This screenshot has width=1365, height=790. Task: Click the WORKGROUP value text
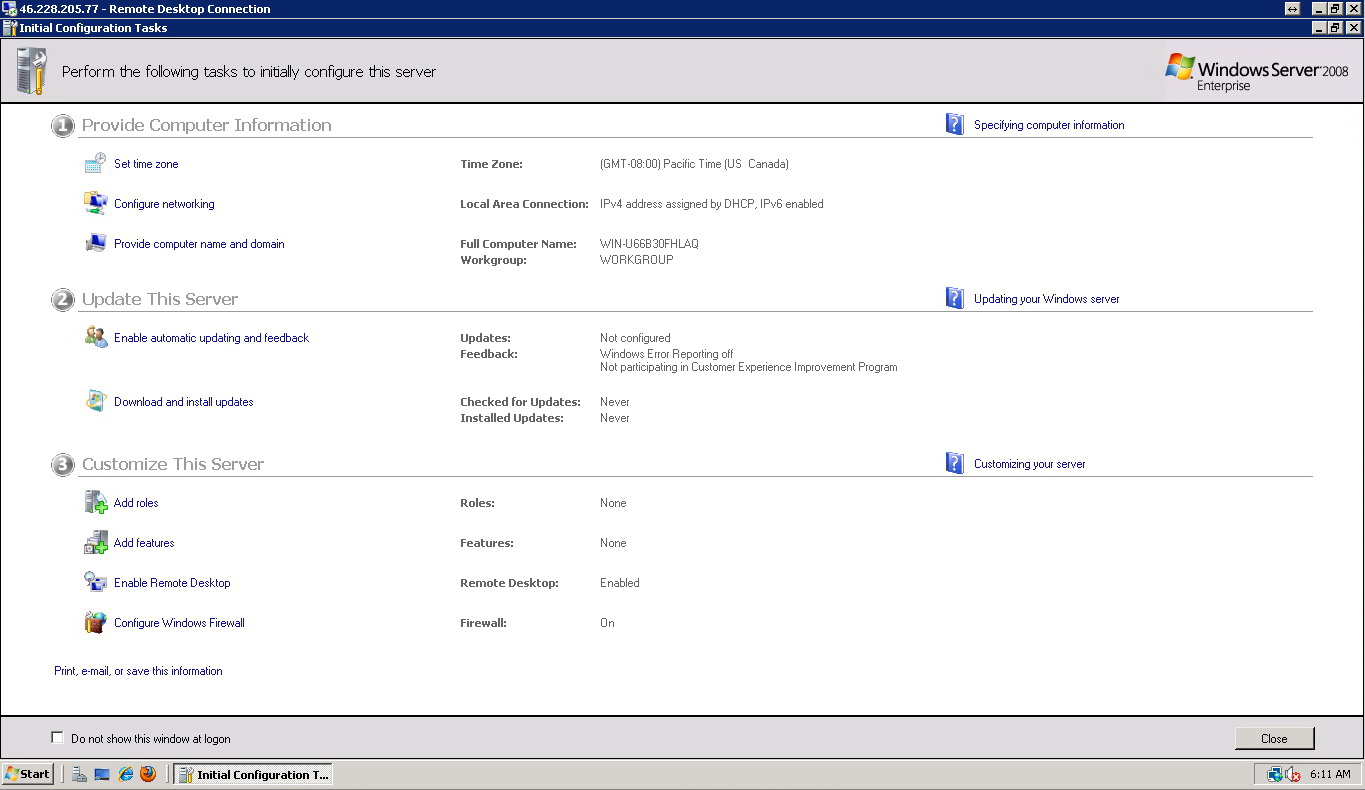pos(636,260)
